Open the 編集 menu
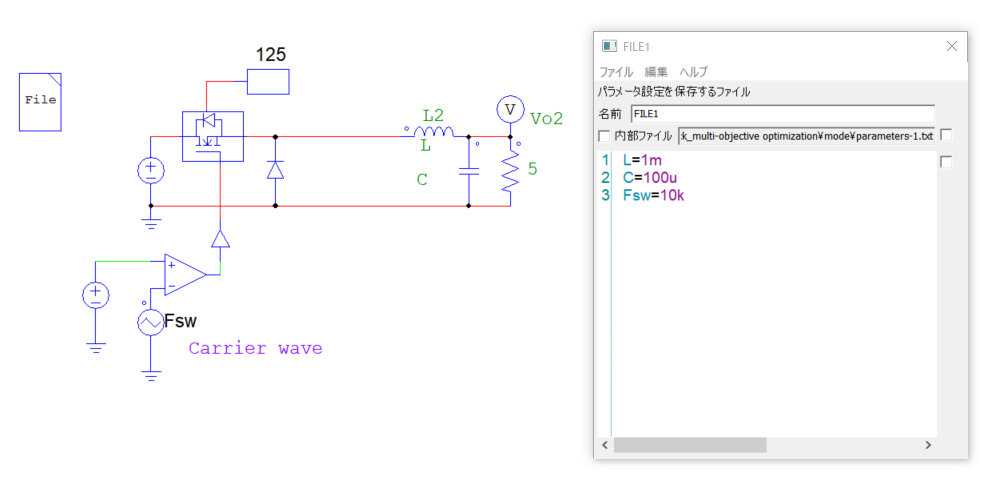 click(x=656, y=72)
